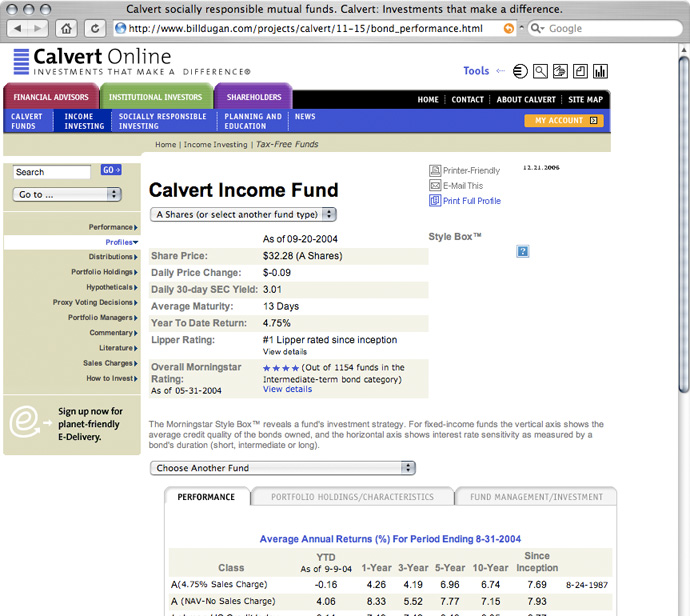Select Fund Management/Investment tab
690x616 pixels.
point(536,497)
